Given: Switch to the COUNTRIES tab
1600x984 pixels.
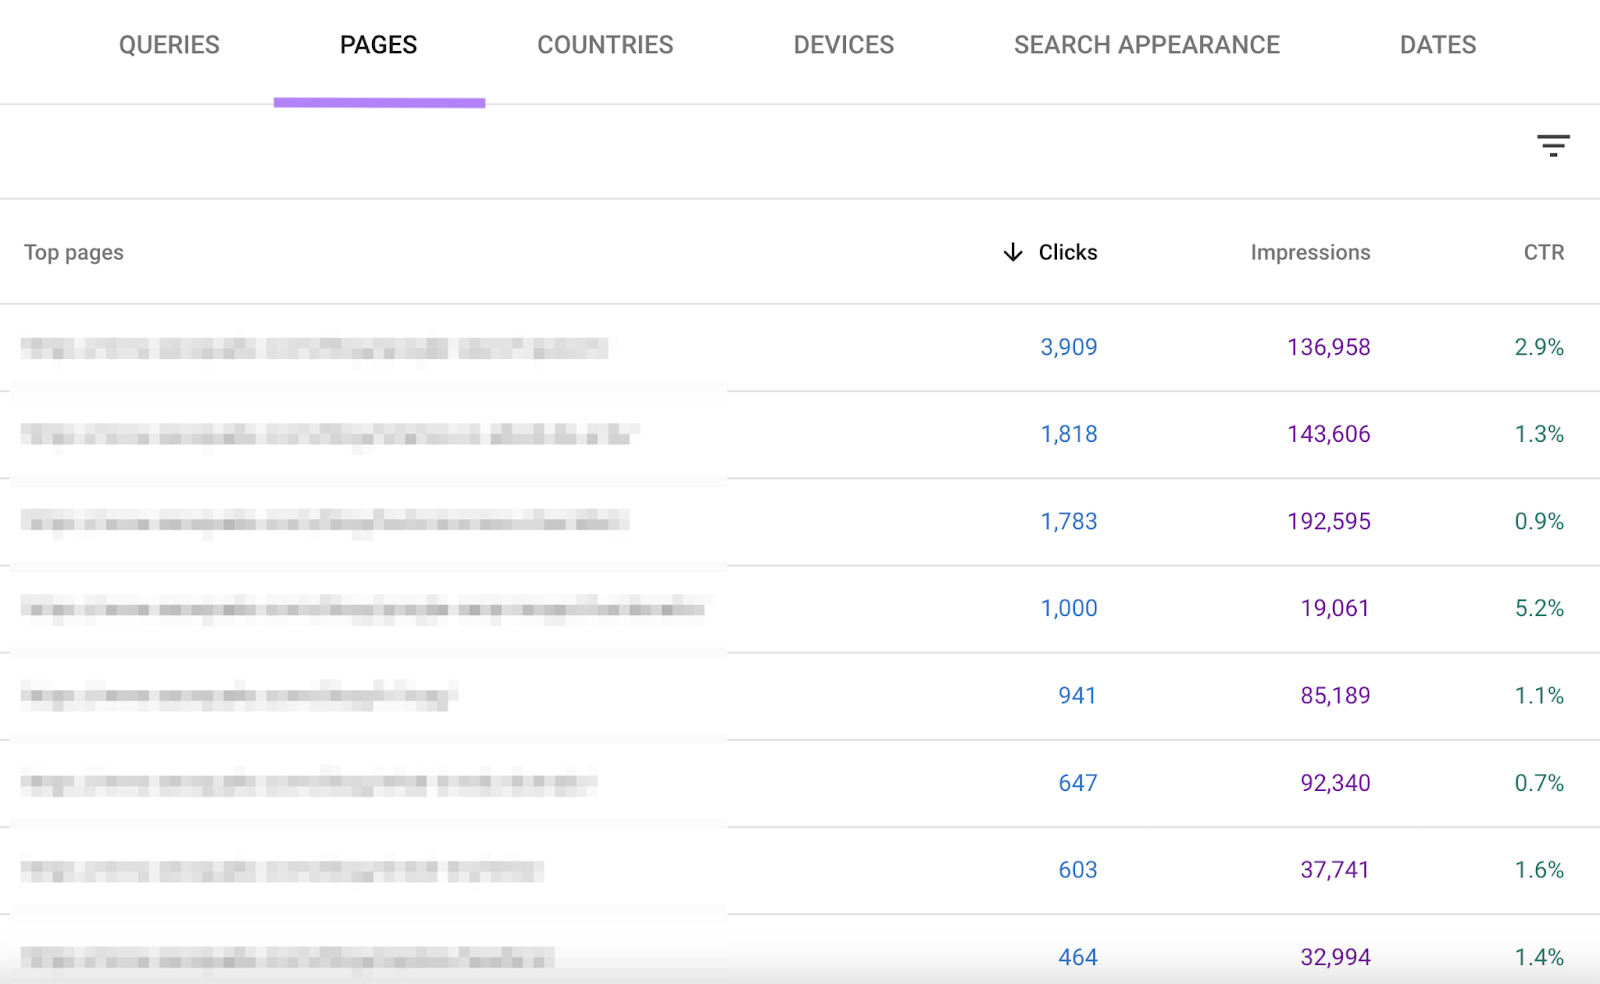Looking at the screenshot, I should pyautogui.click(x=604, y=44).
